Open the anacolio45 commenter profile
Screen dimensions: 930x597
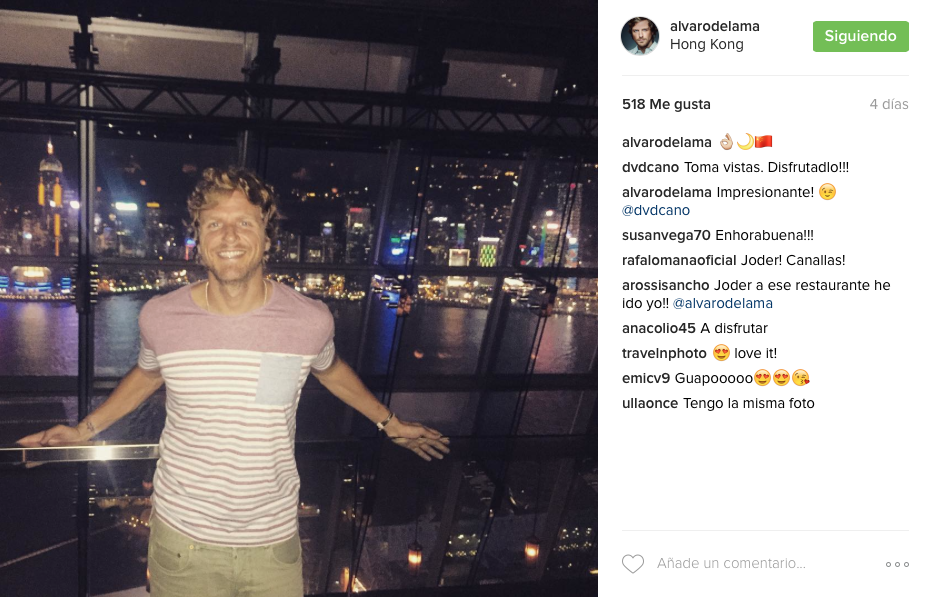tap(658, 328)
